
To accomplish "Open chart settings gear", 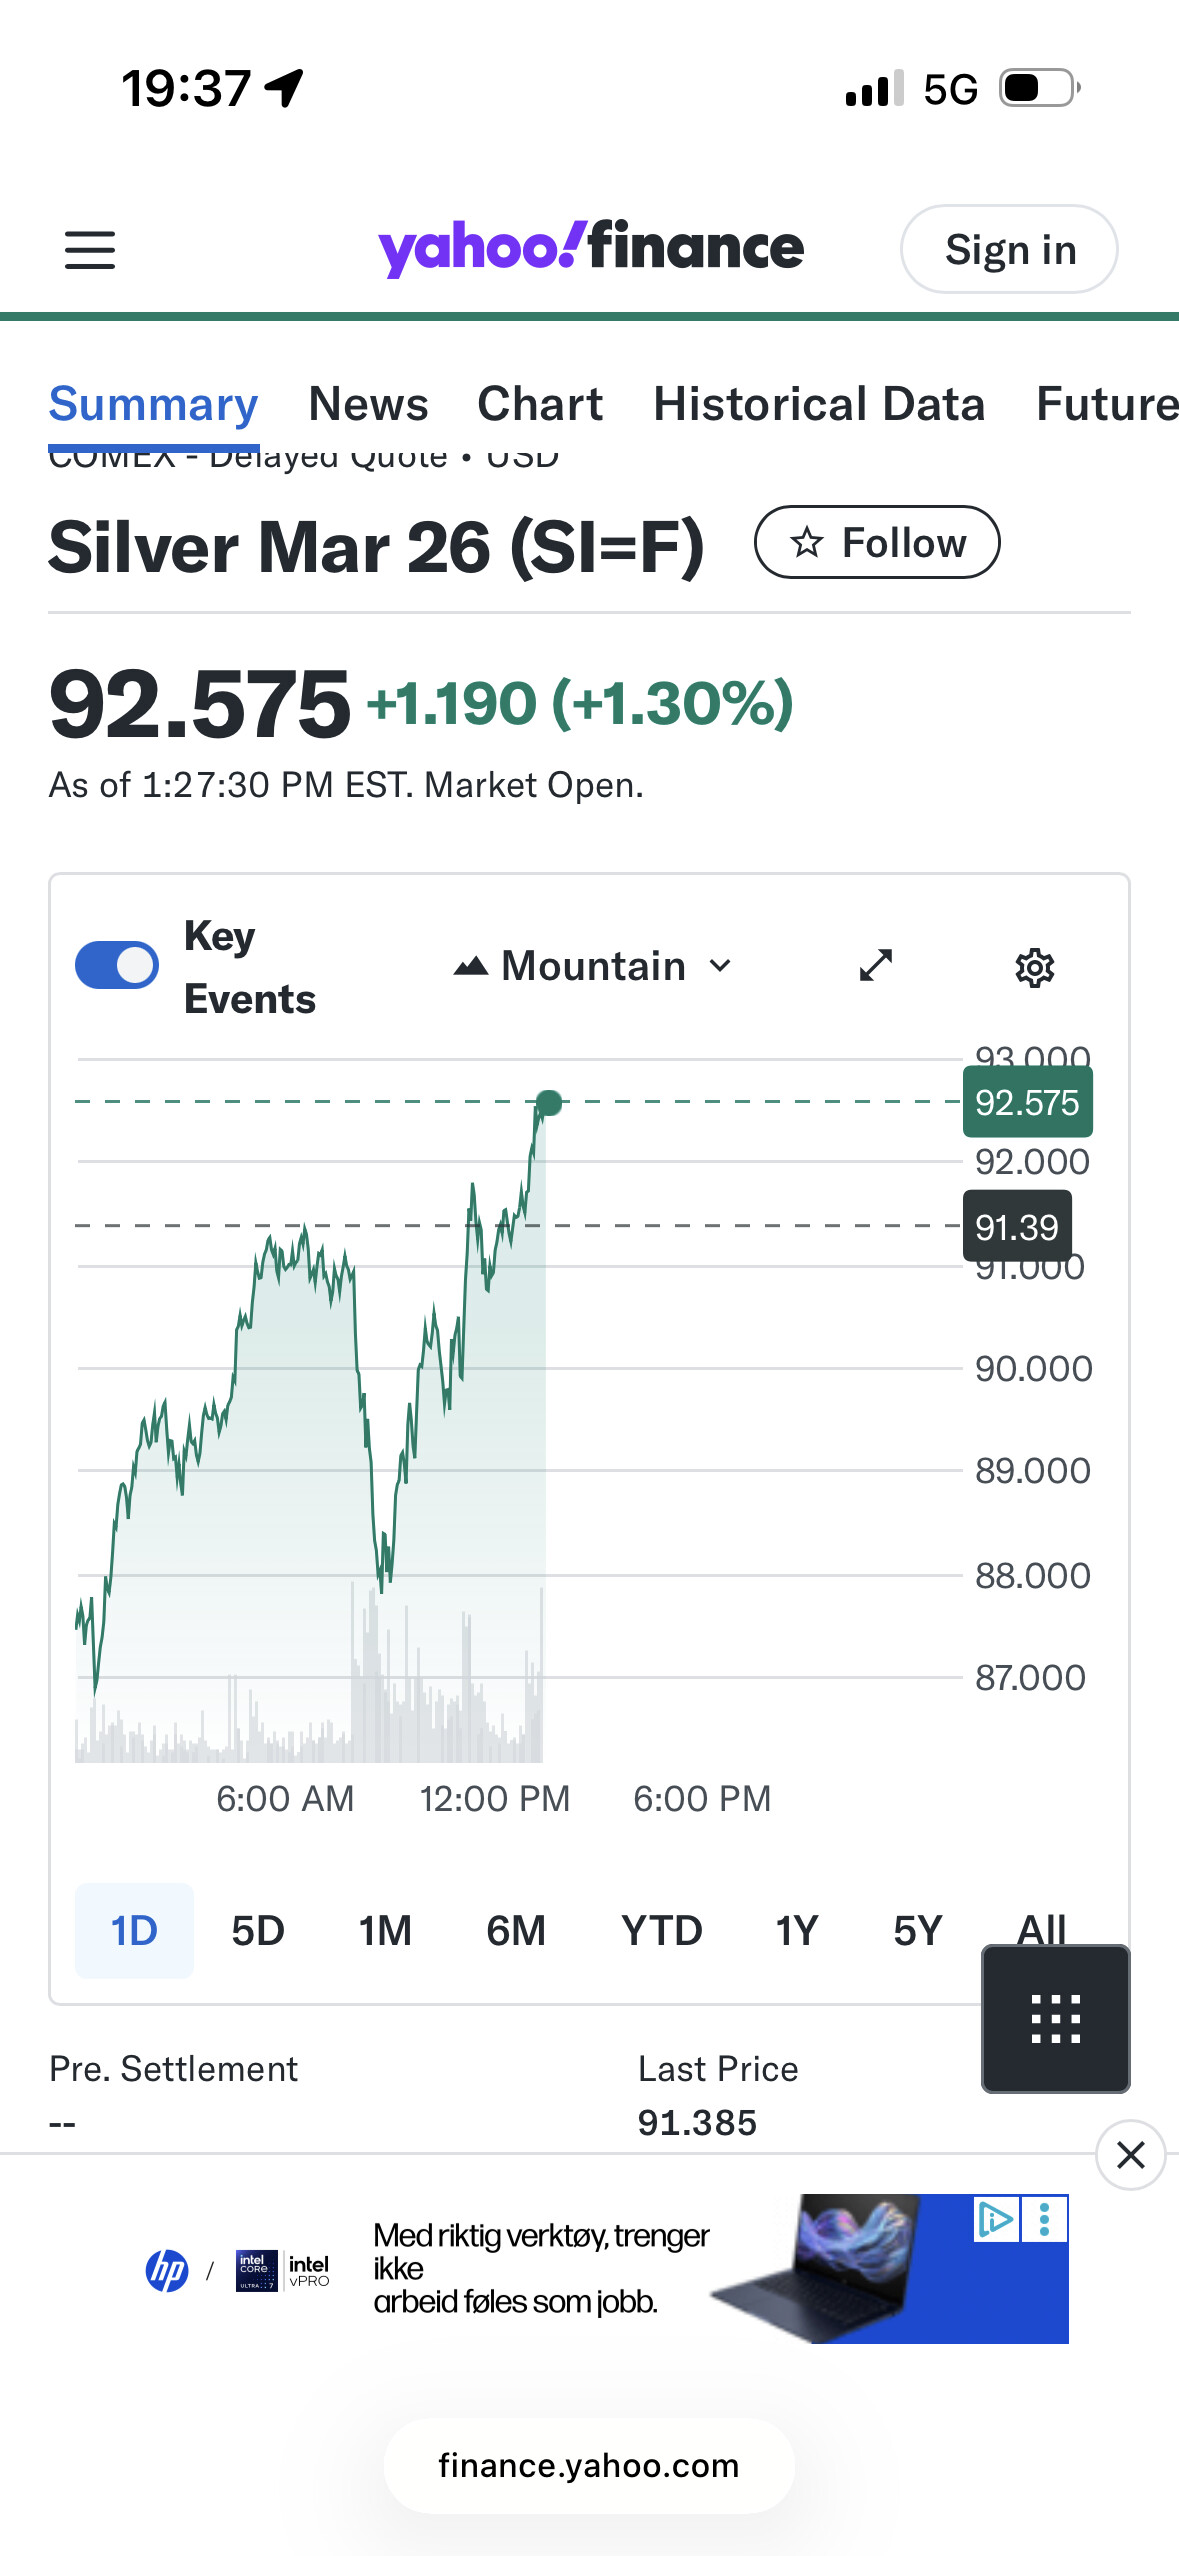I will coord(1034,968).
